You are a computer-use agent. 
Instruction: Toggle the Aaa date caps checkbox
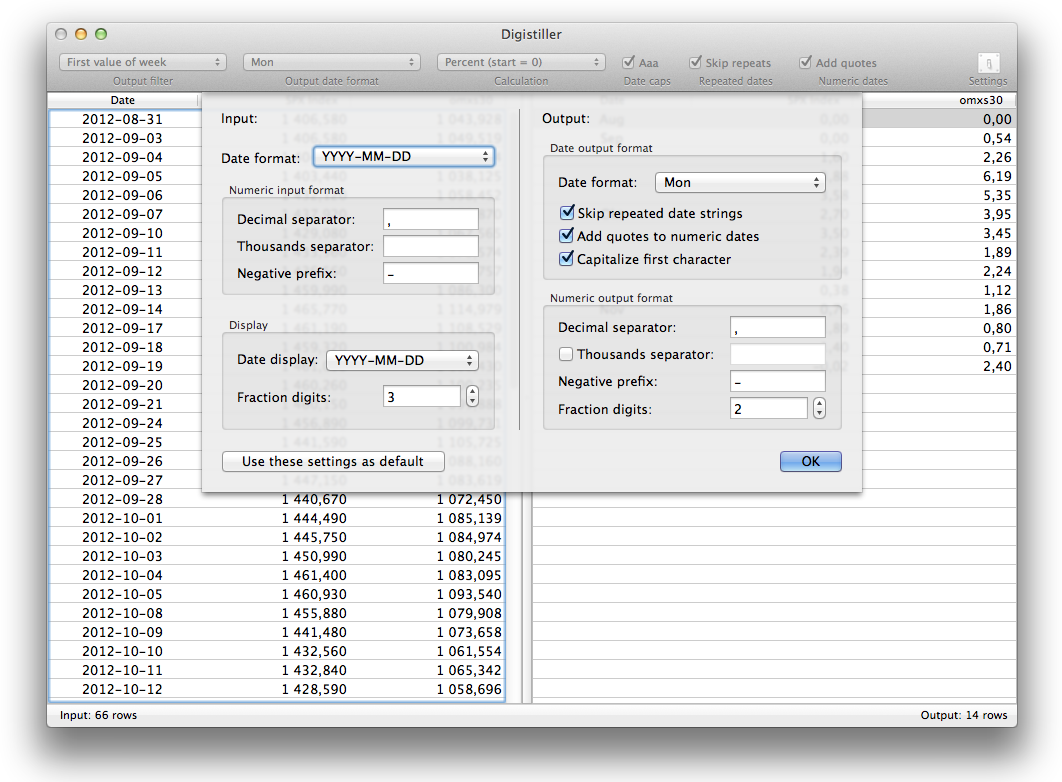(629, 62)
